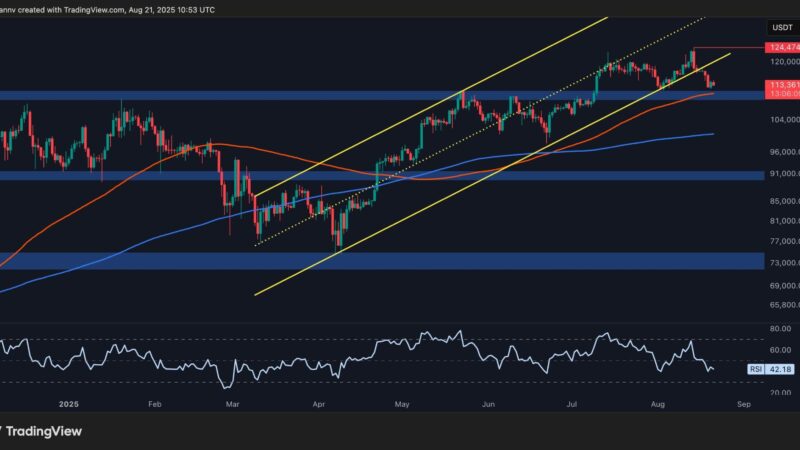Click the 65,800 price axis label
This screenshot has width=800, height=450.
(785, 305)
